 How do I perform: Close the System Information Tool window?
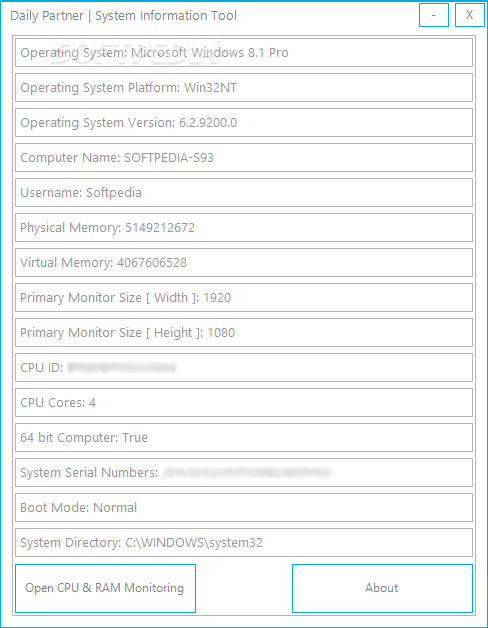tap(470, 15)
